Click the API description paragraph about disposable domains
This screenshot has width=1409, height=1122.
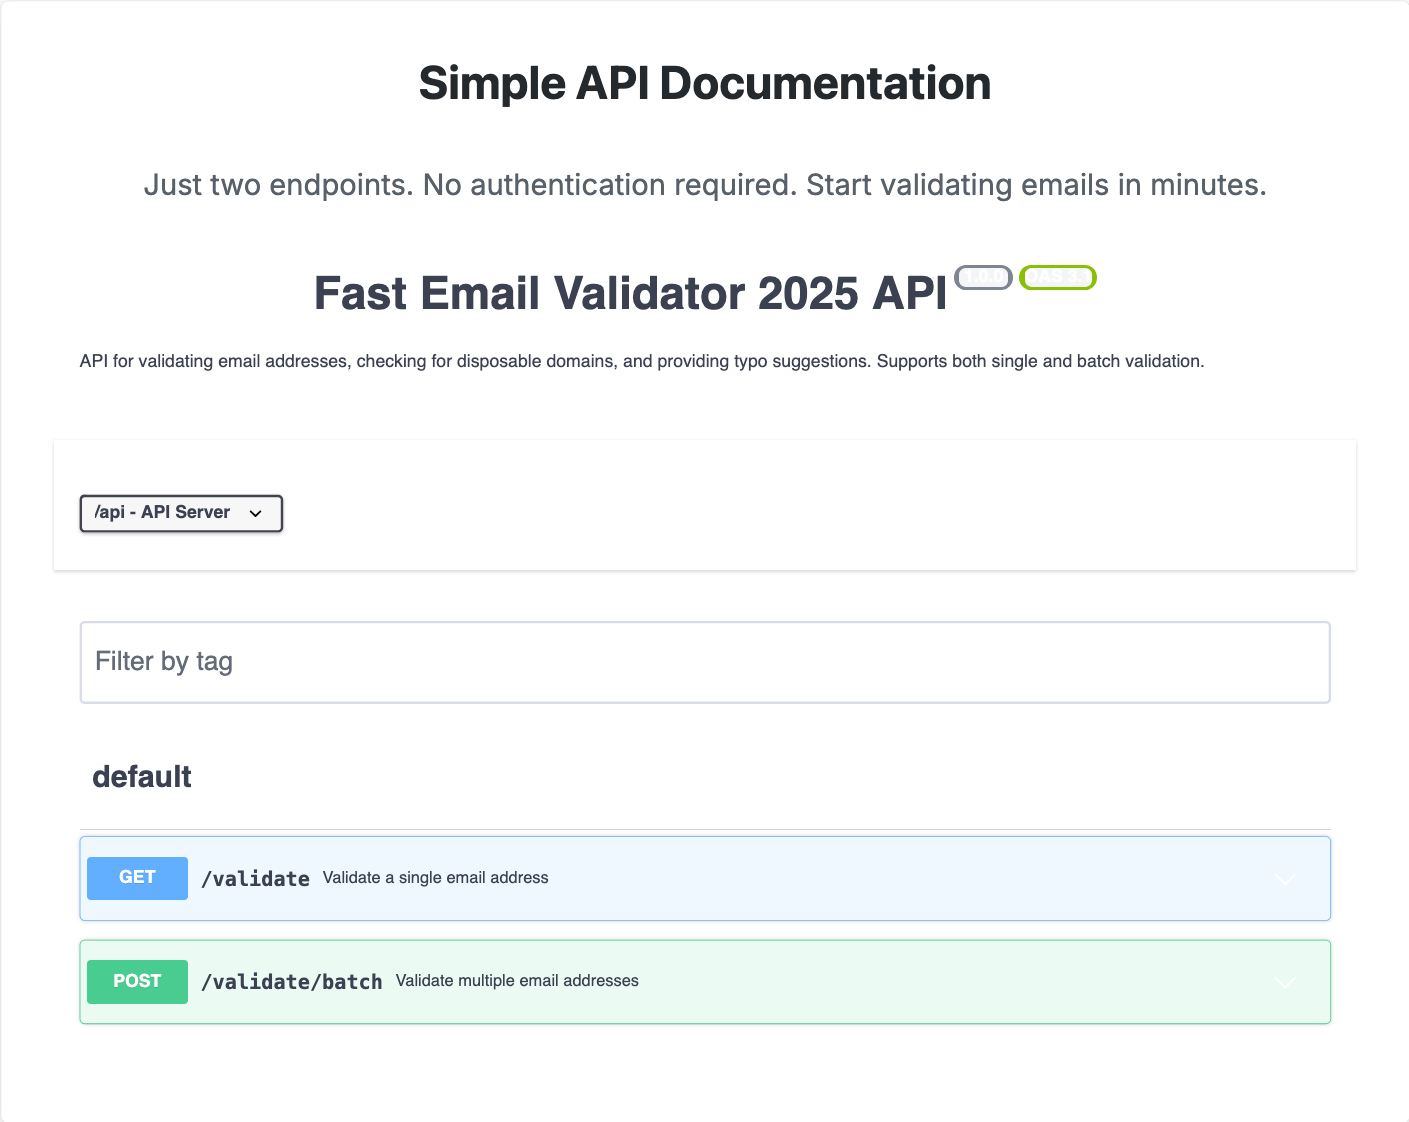(642, 361)
